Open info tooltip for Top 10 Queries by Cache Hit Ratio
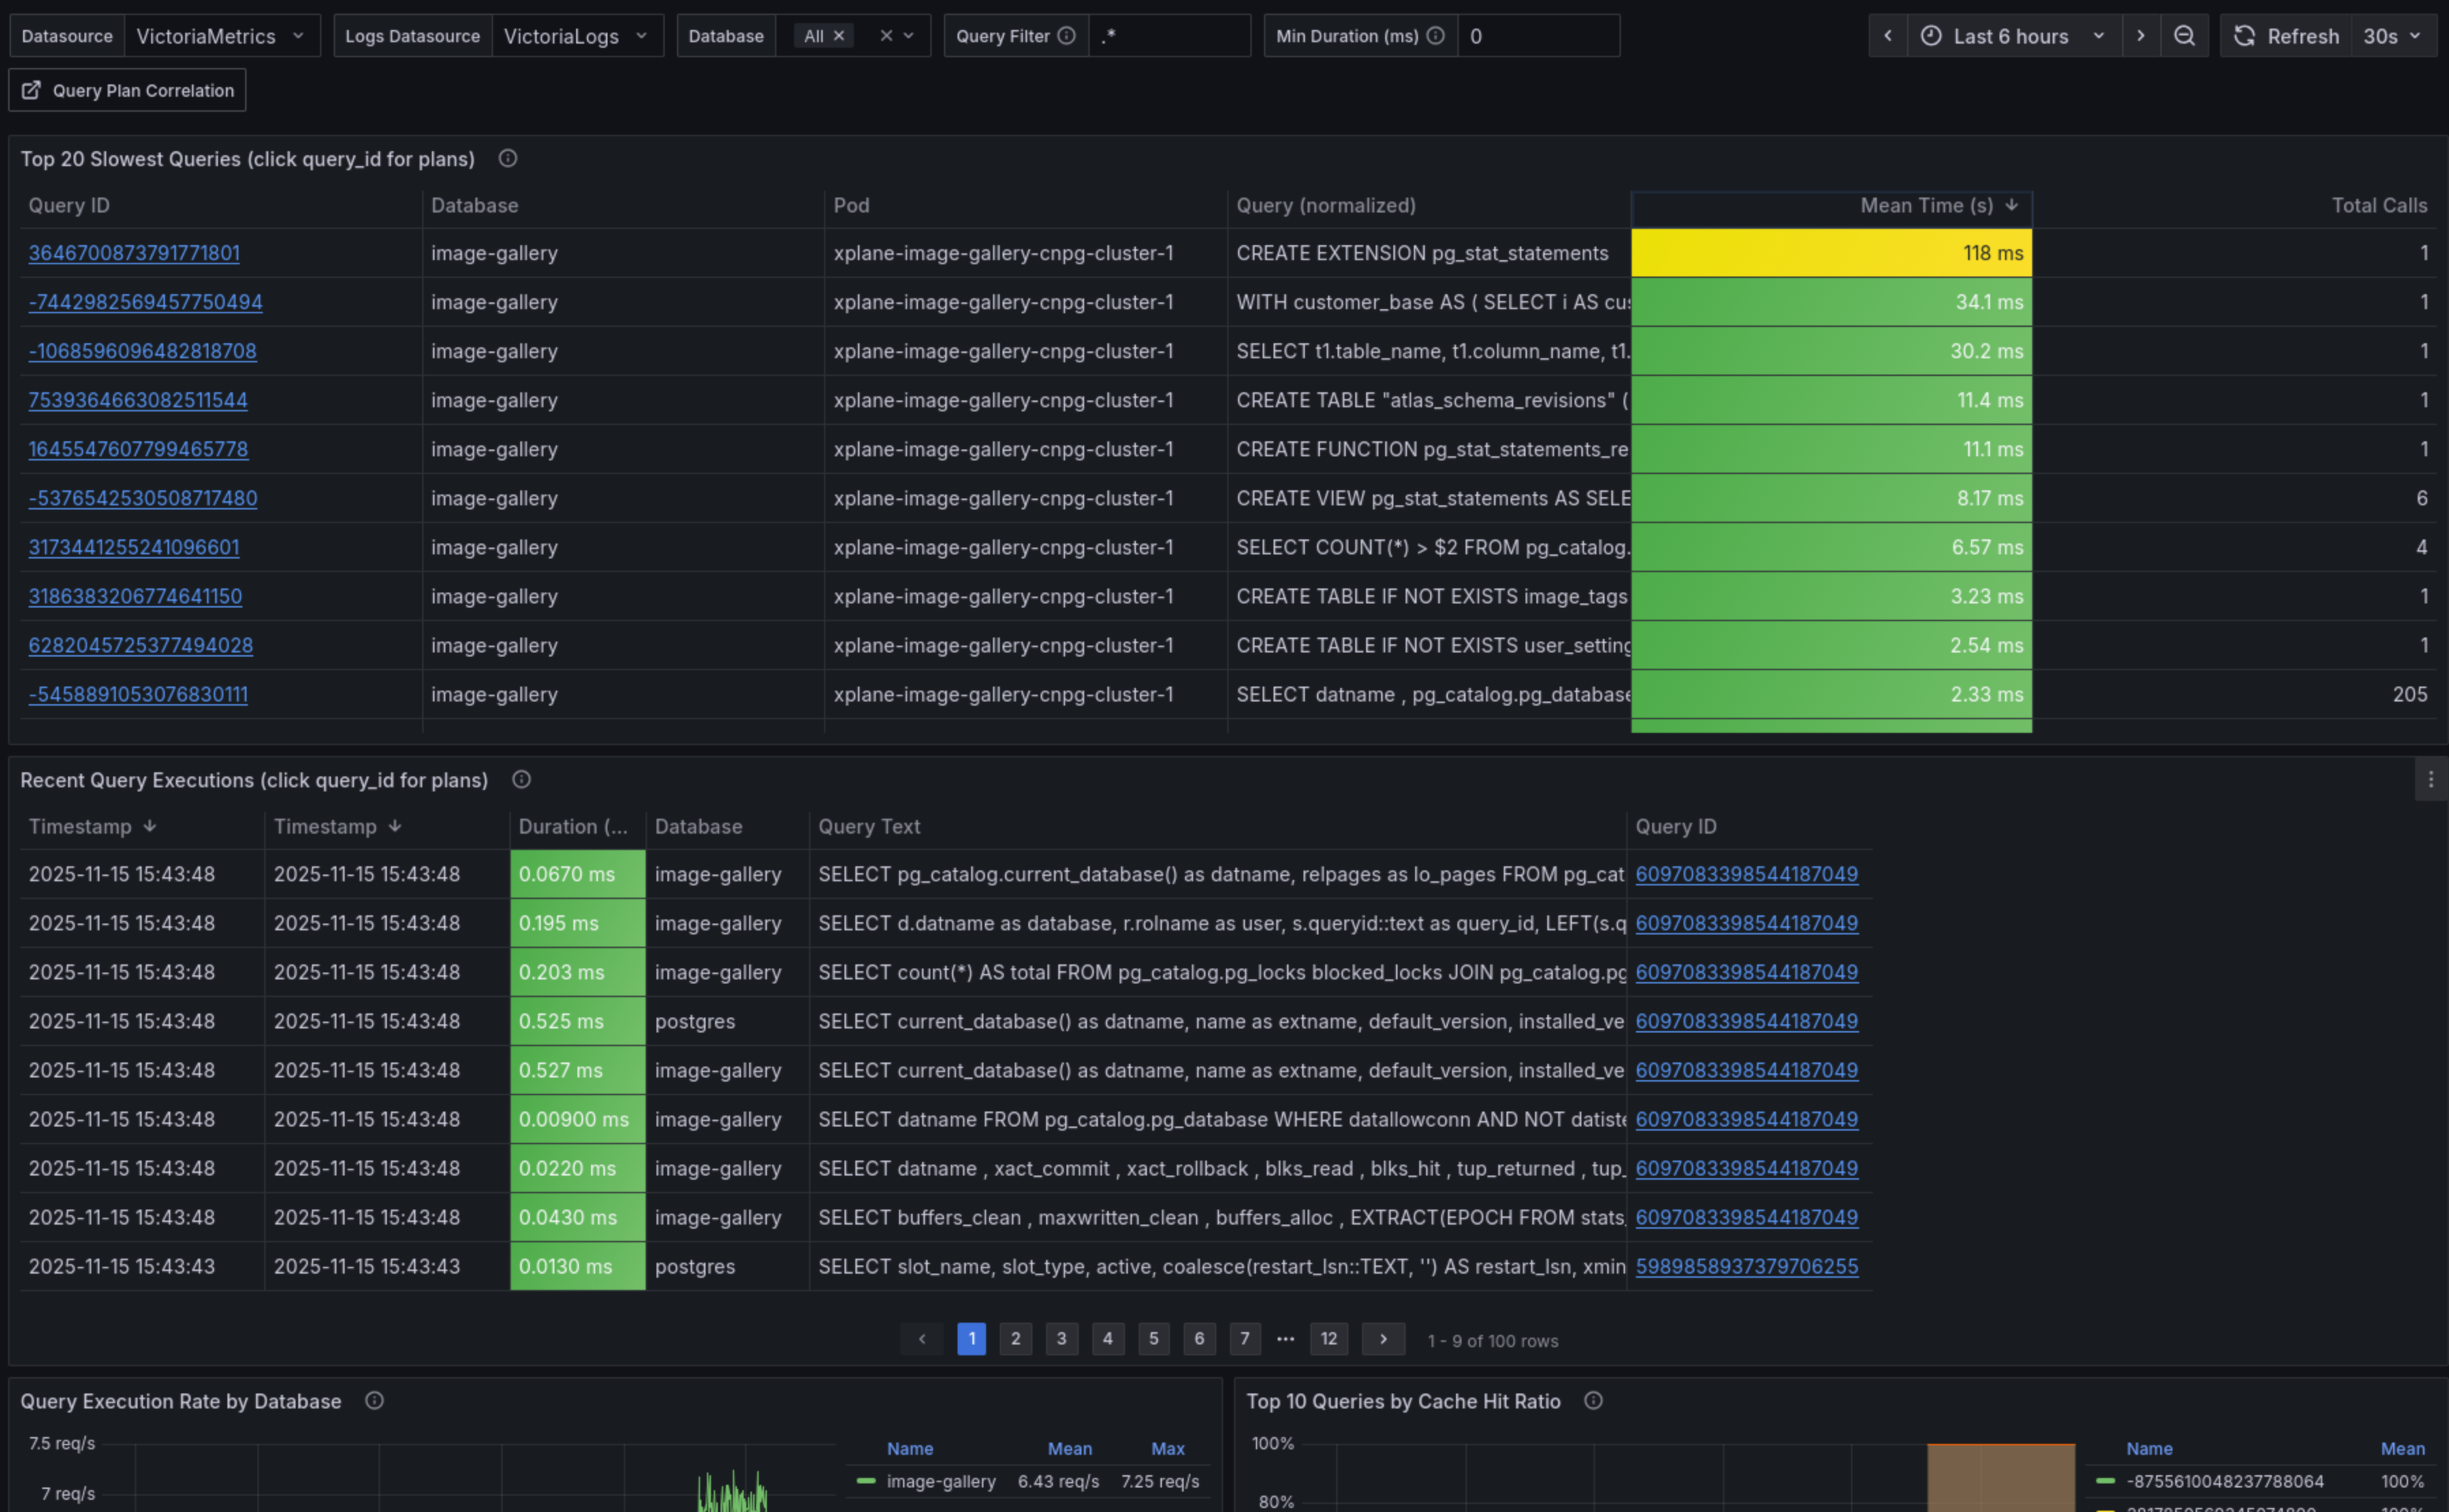 (1592, 1401)
